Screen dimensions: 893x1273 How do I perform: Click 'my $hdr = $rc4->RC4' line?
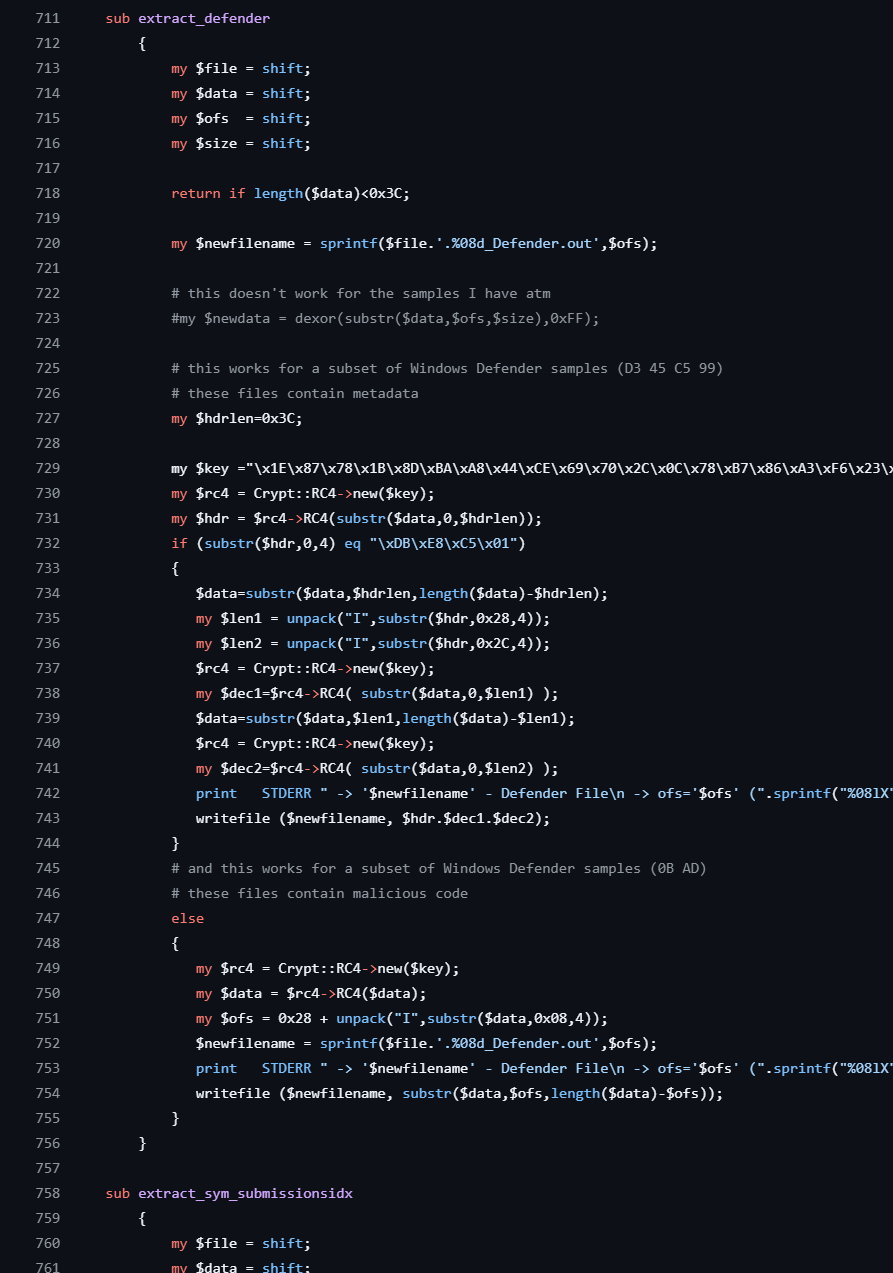[357, 518]
